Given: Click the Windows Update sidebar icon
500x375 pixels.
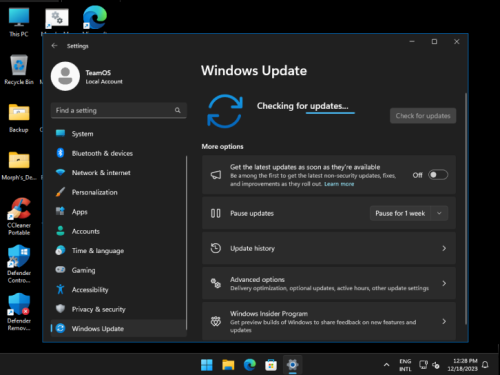Looking at the screenshot, I should pos(60,328).
